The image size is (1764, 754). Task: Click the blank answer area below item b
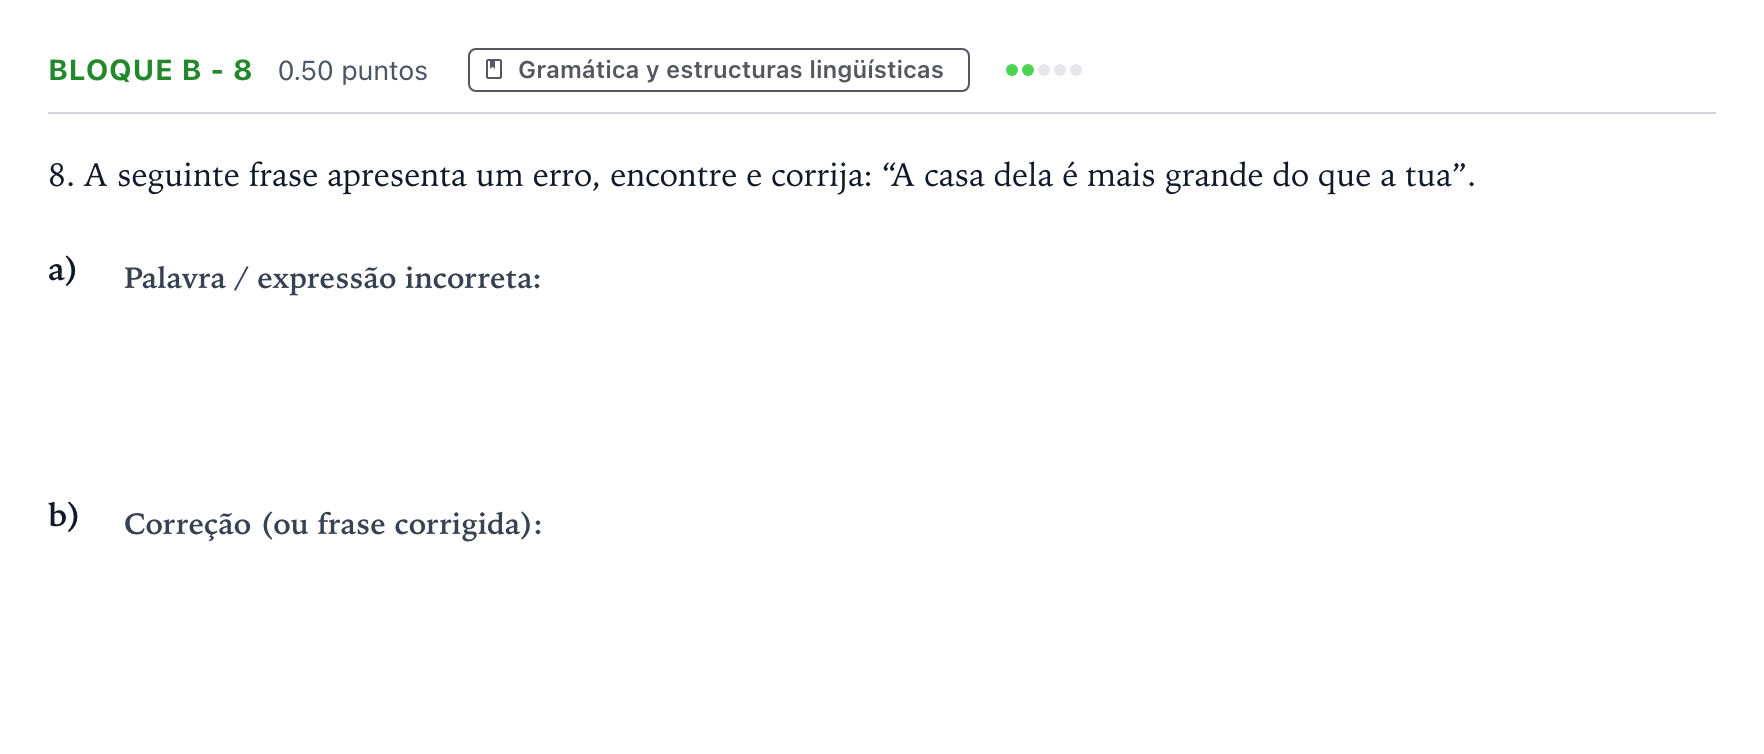click(880, 640)
